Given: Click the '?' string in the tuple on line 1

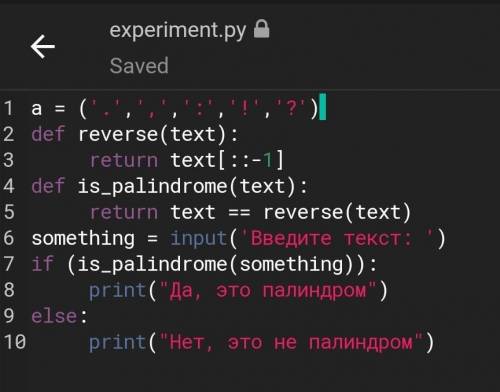Looking at the screenshot, I should tap(291, 107).
